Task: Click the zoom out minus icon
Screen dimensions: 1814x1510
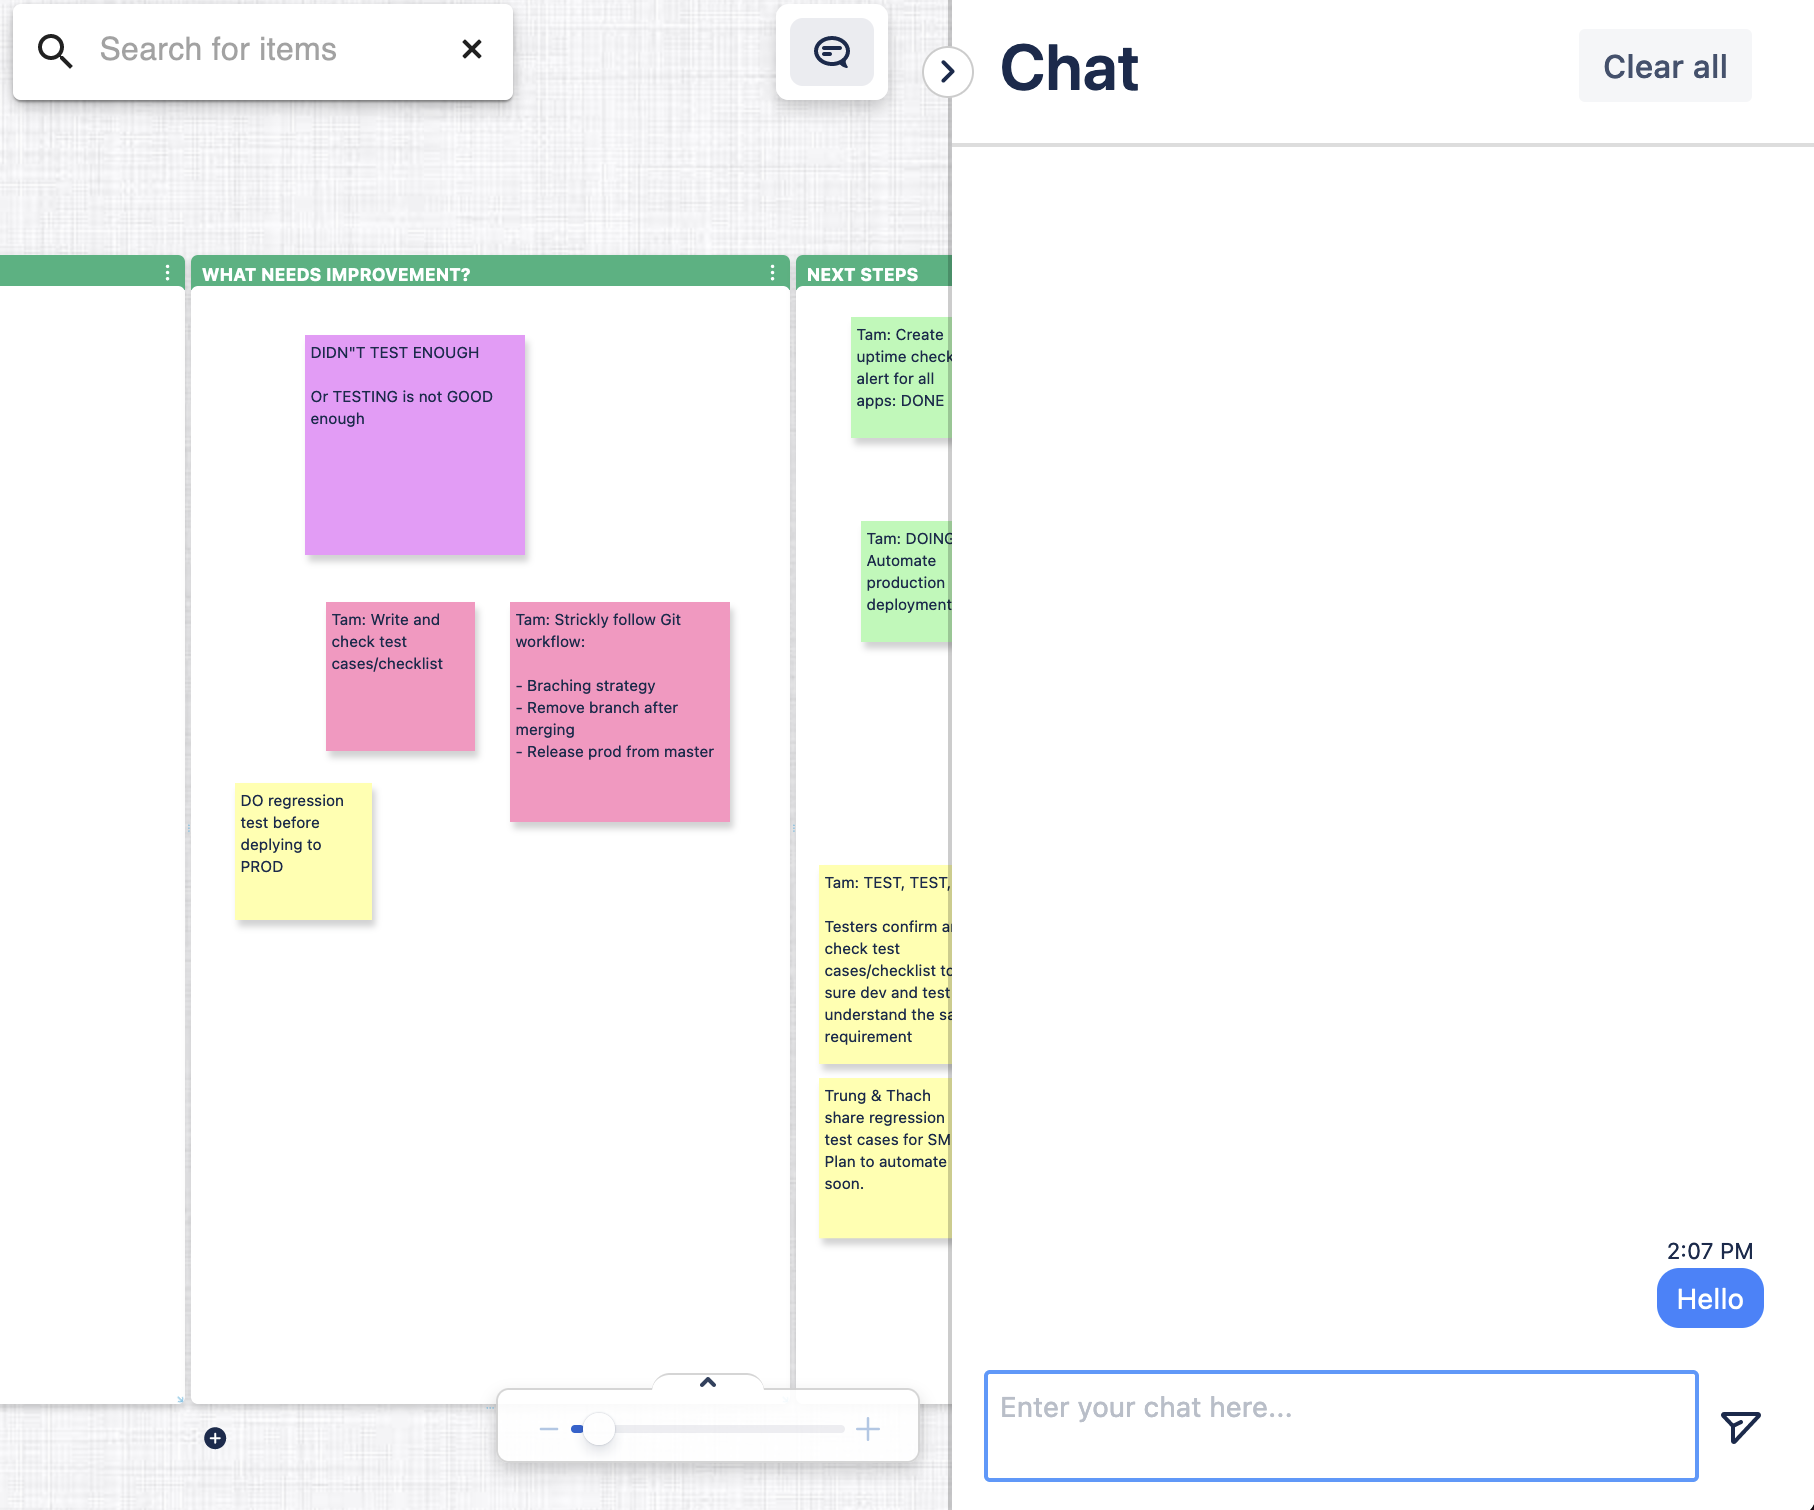Action: pyautogui.click(x=549, y=1429)
